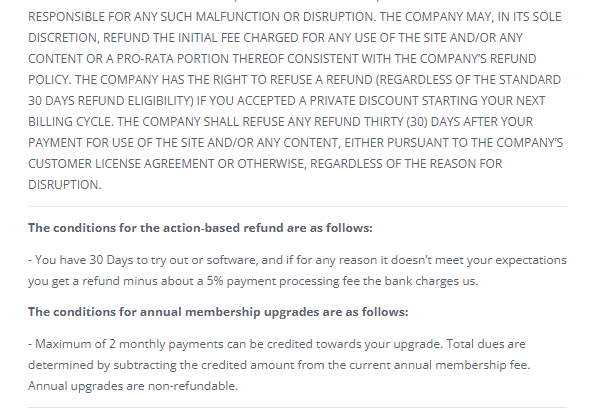Click the 'REFUND THE INITIAL FEE CHARGED' text
The image size is (600, 410).
201,38
